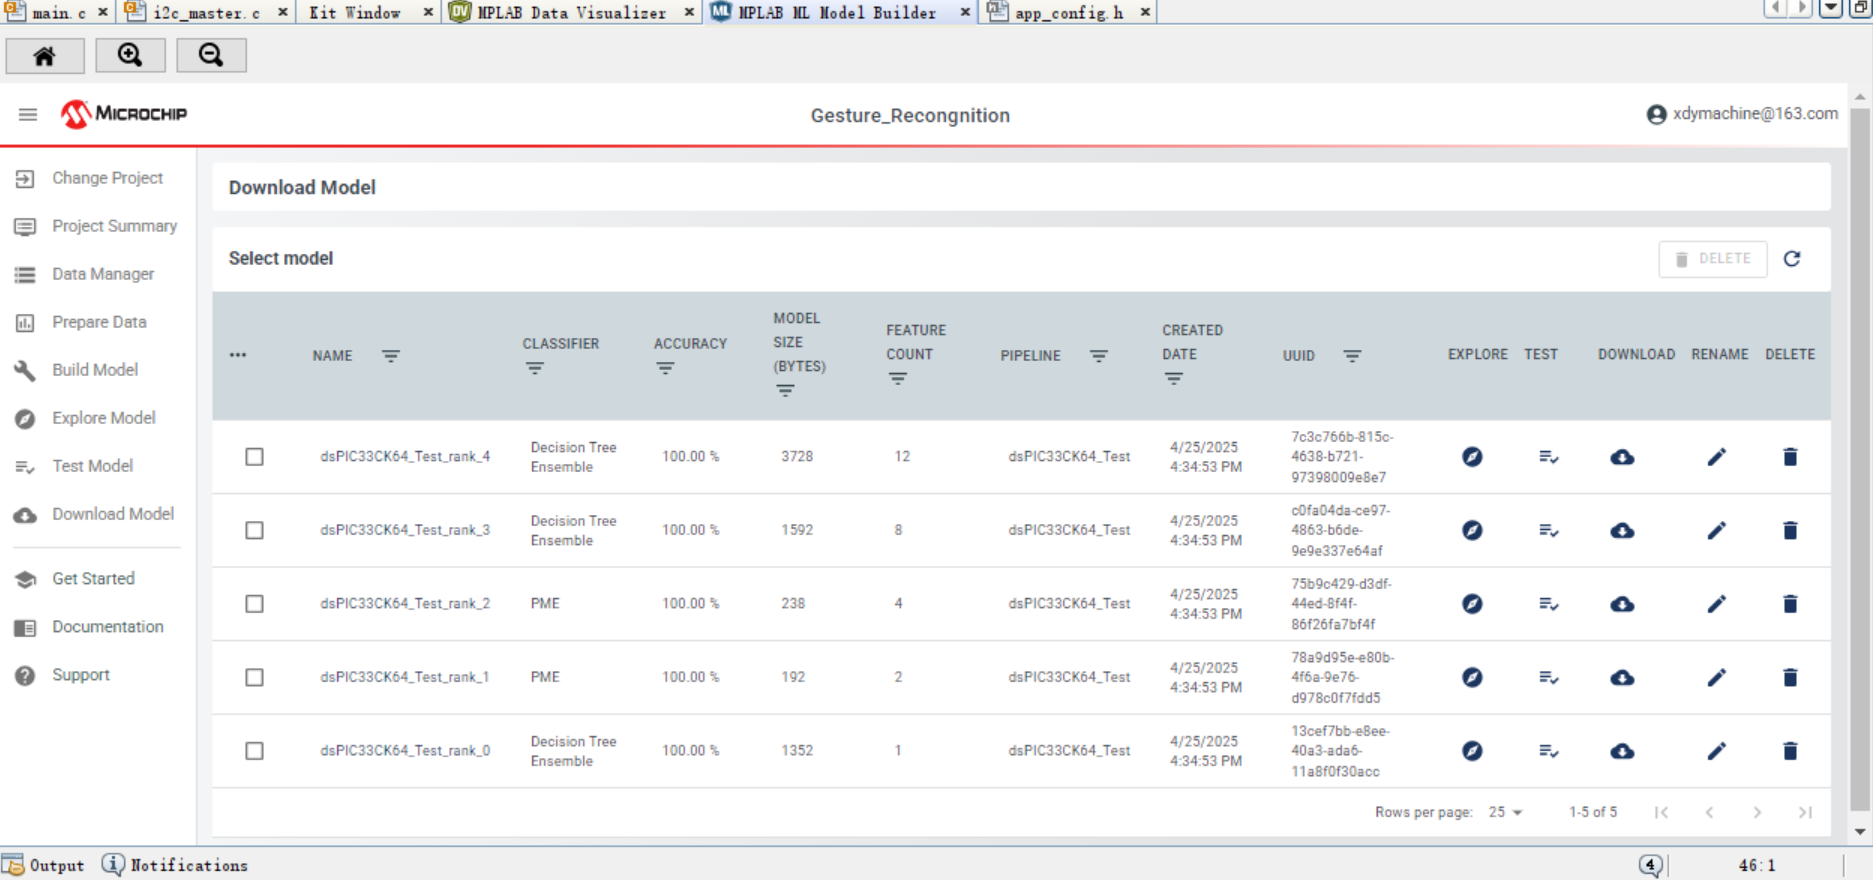
Task: Tick checkbox for dsPIC33CK64_Test_rank_2
Action: [255, 604]
